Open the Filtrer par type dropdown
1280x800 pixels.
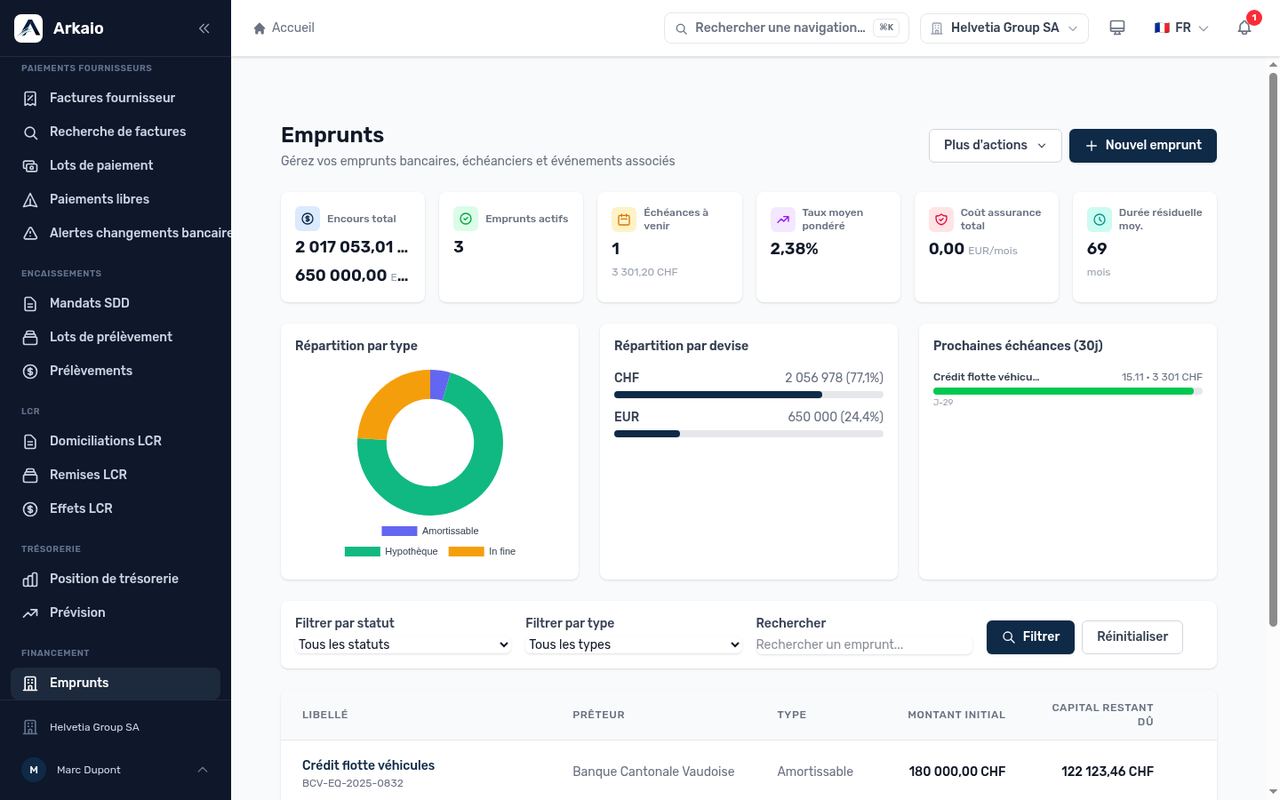tap(634, 645)
